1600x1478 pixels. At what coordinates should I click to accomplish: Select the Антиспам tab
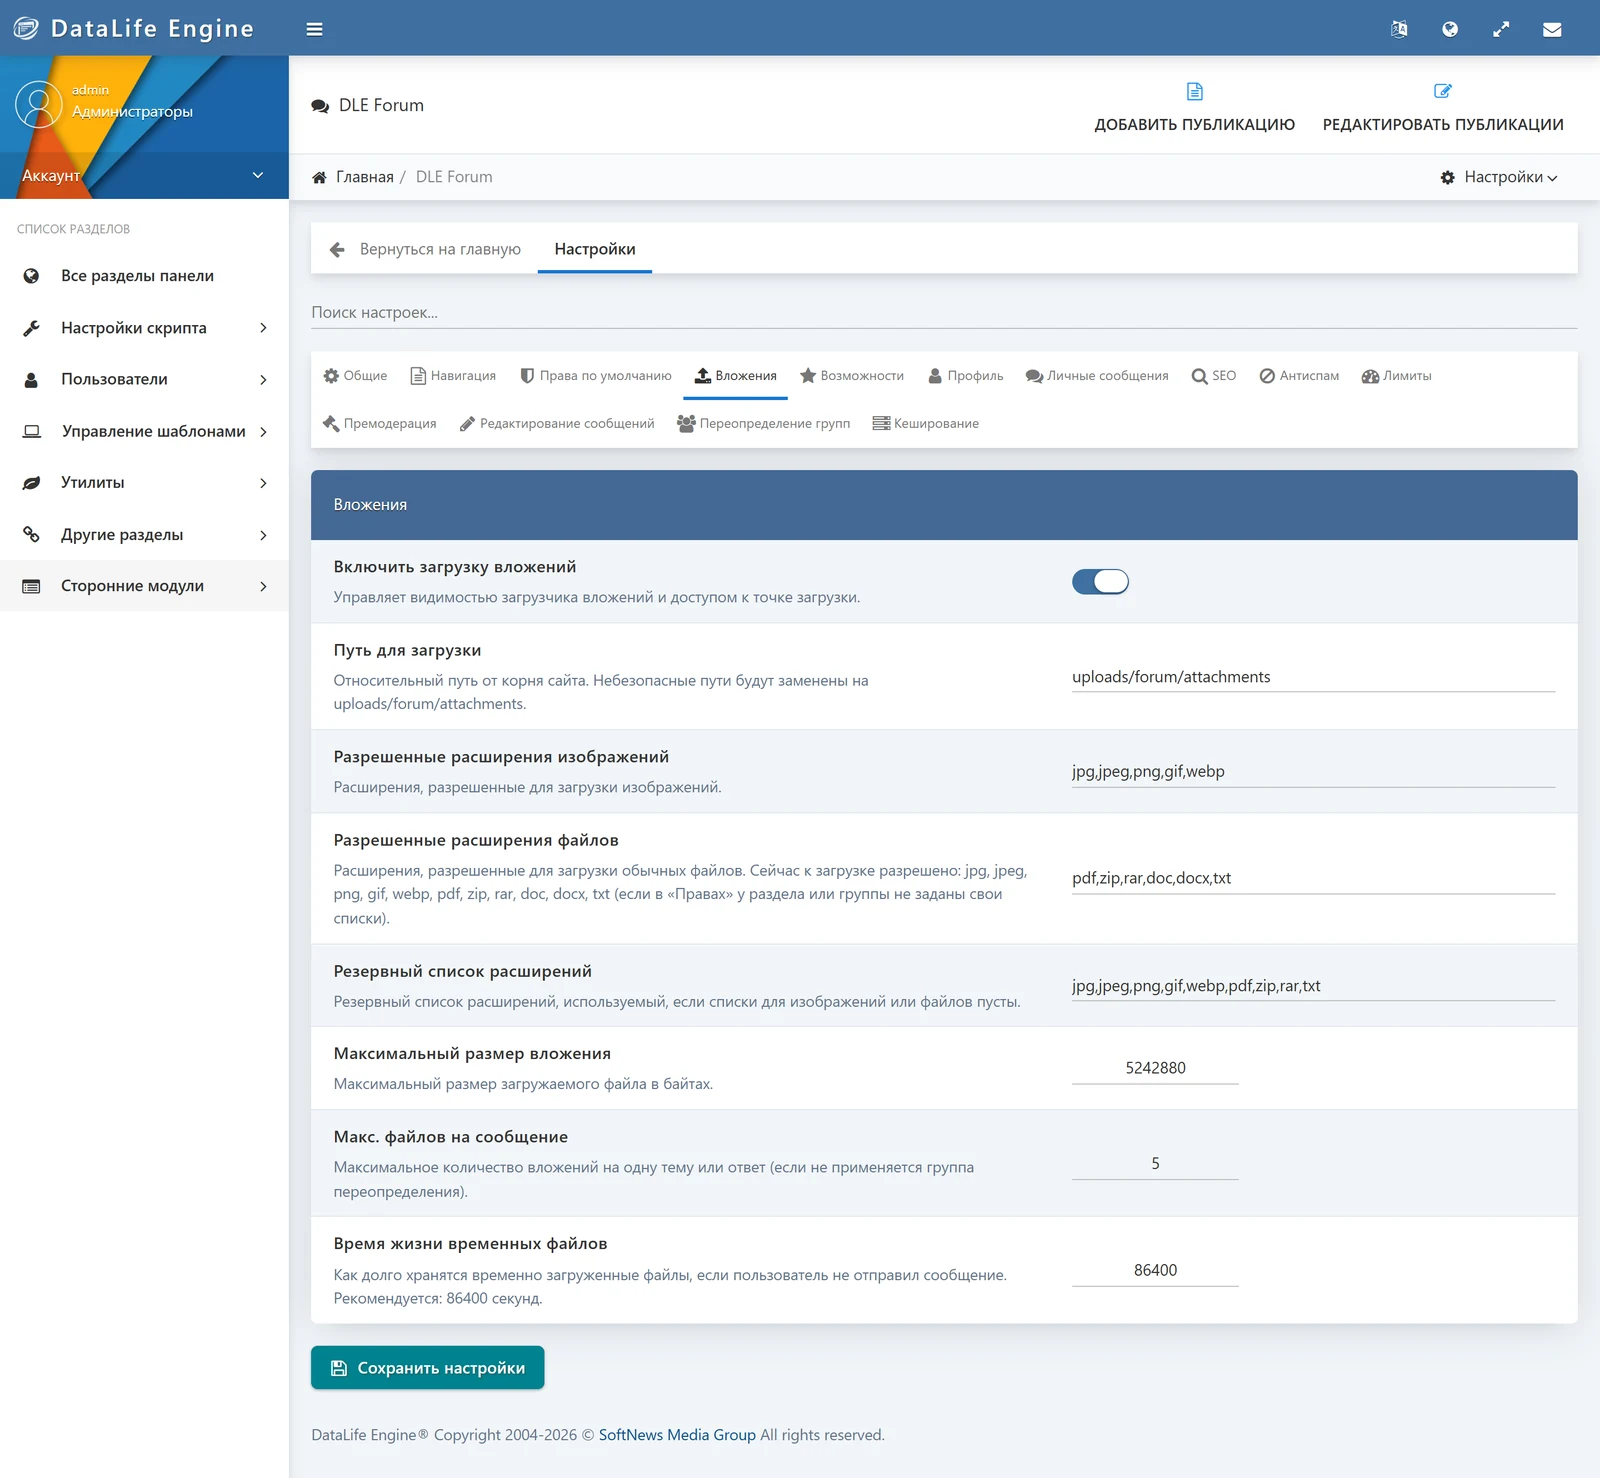coord(1299,376)
